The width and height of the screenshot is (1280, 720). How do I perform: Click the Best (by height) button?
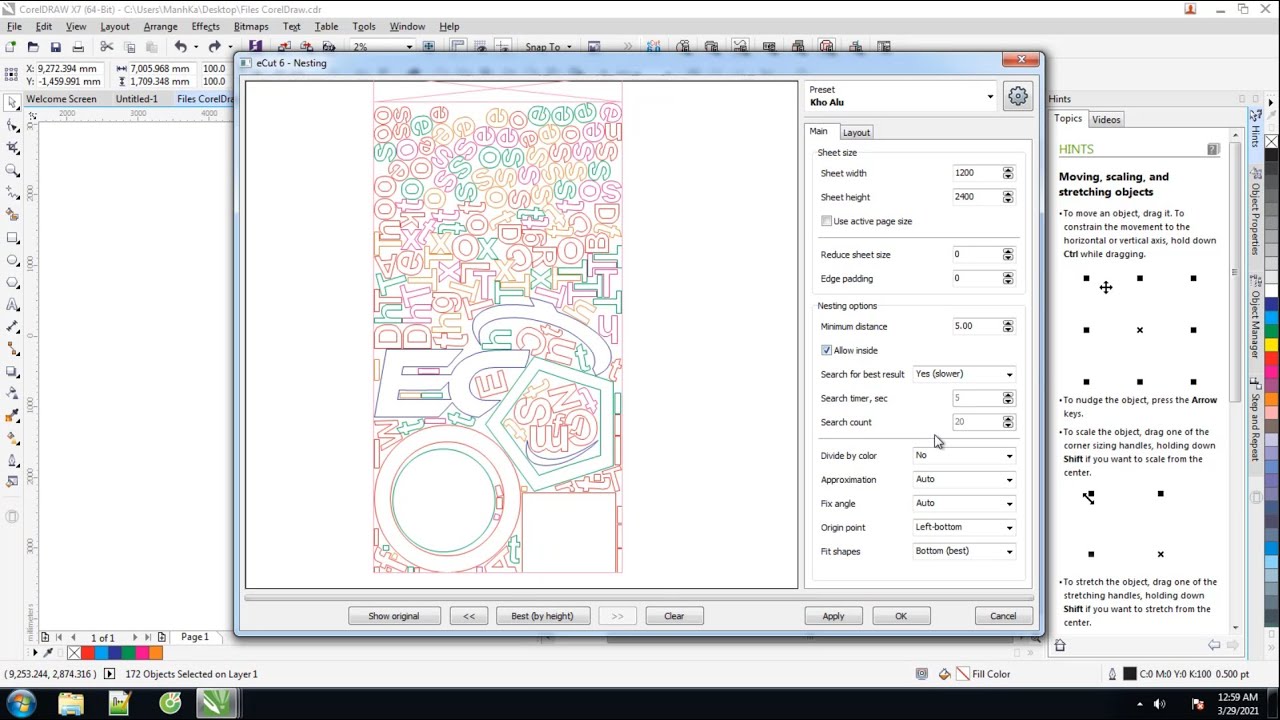[542, 616]
